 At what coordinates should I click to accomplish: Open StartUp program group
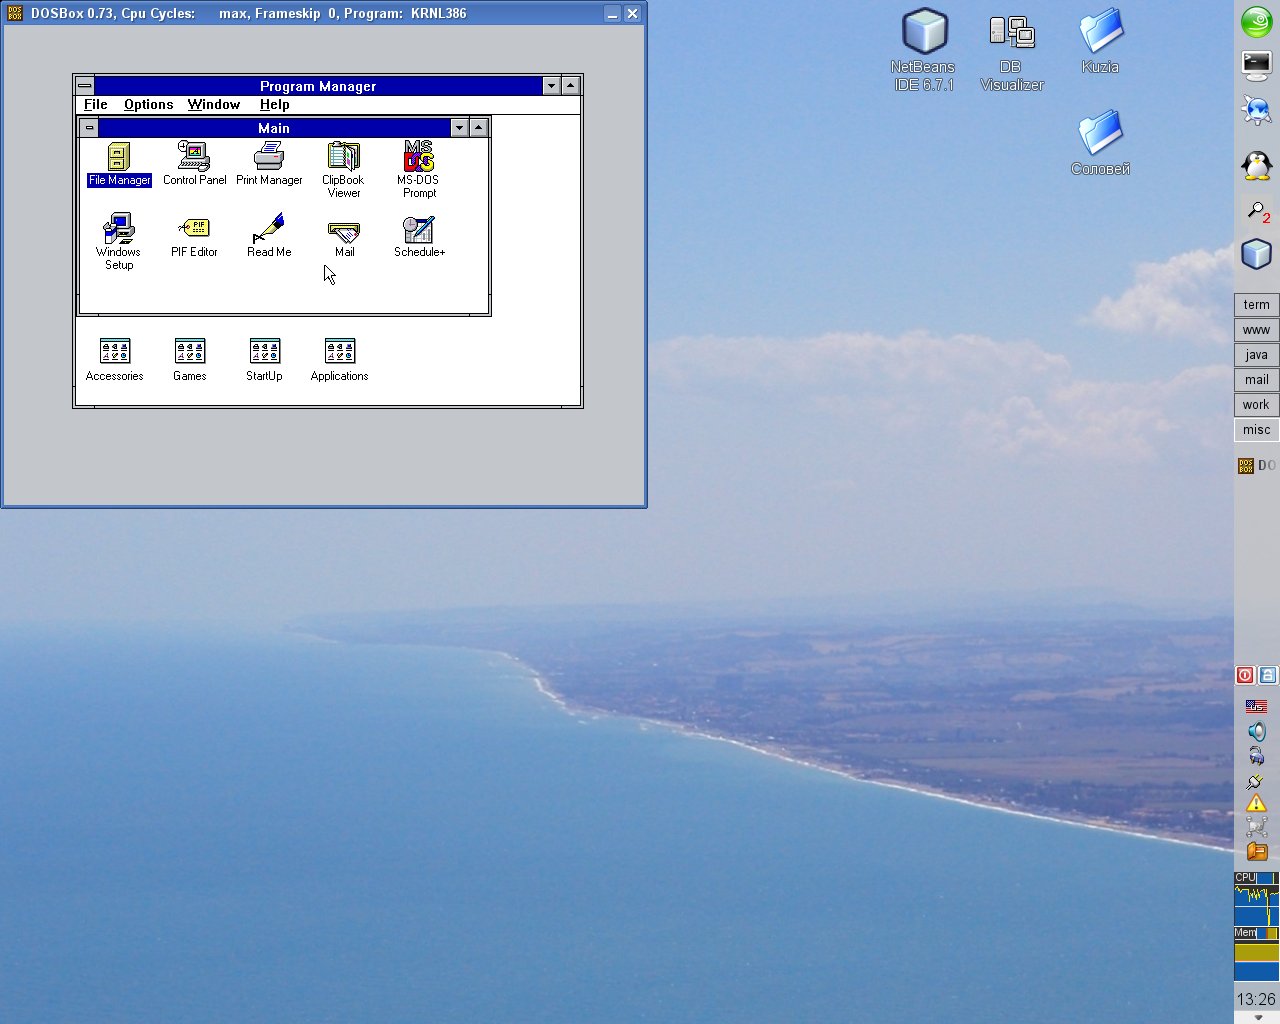(x=264, y=360)
